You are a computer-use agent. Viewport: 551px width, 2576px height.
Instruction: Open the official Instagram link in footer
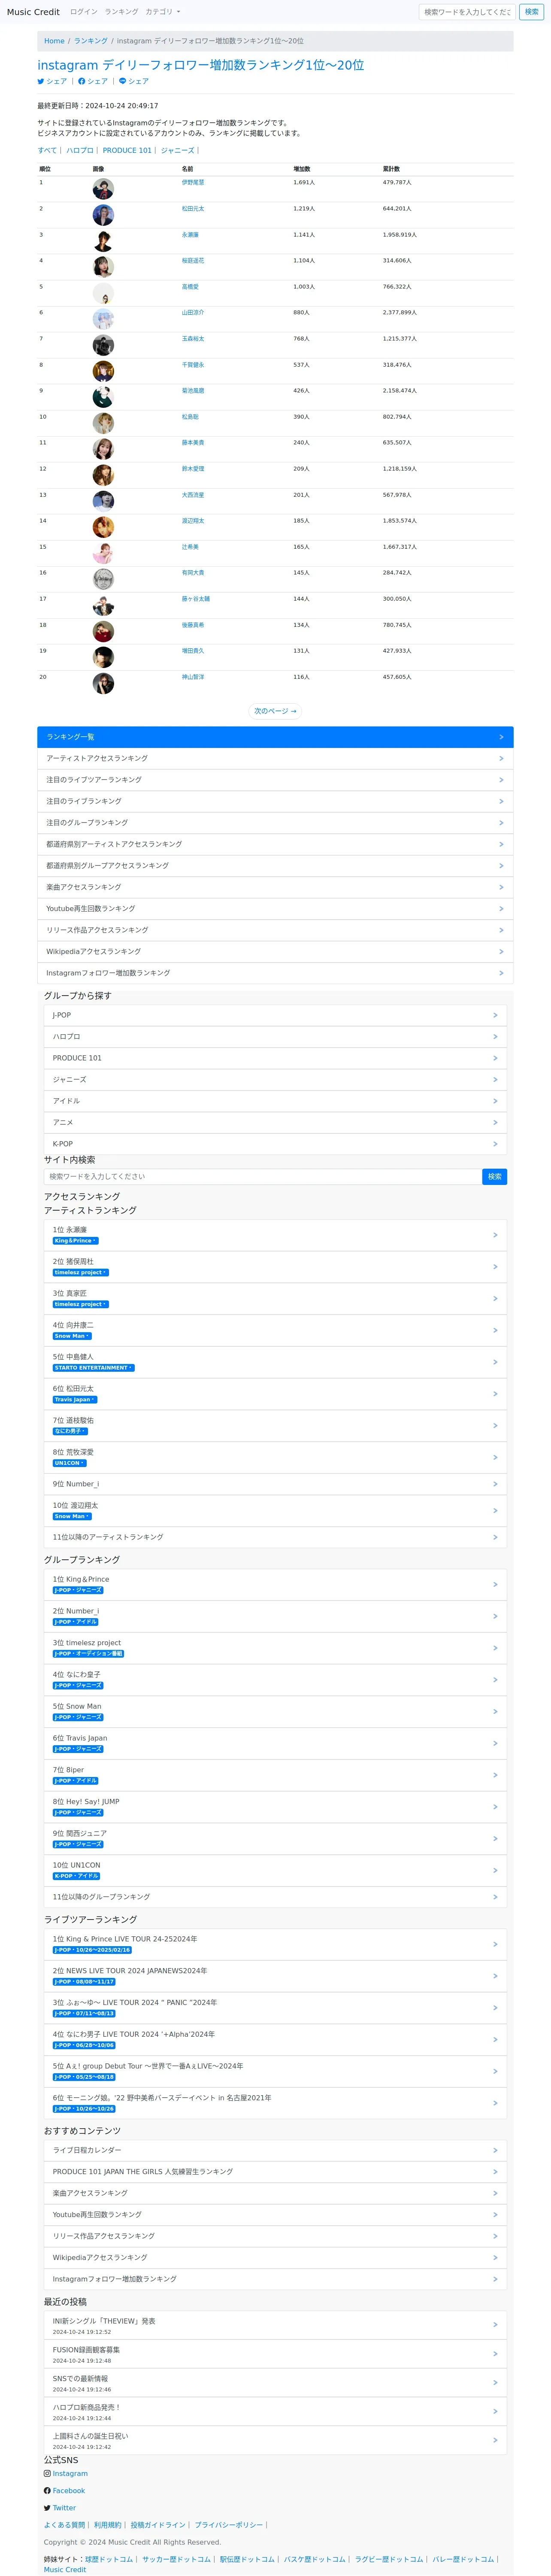(x=70, y=2473)
